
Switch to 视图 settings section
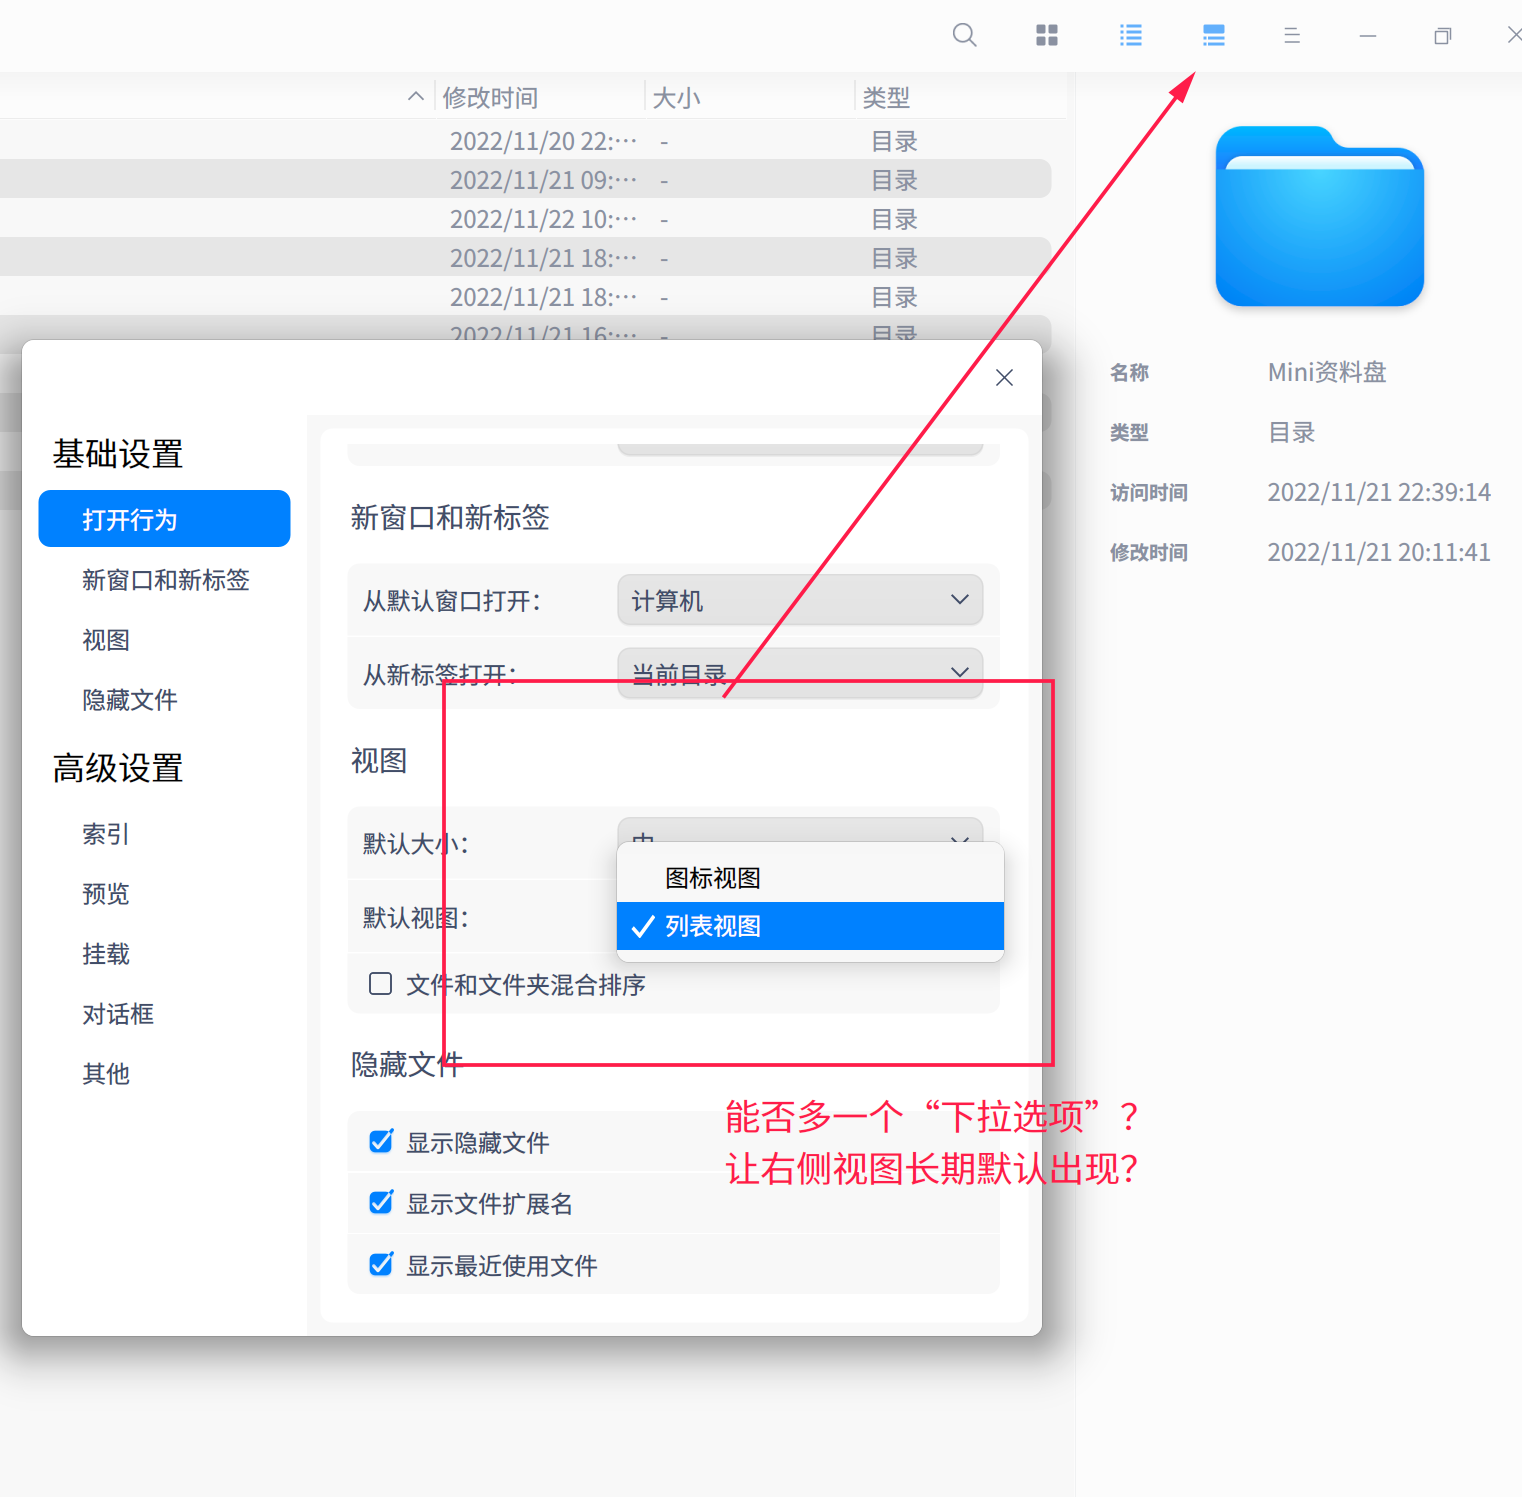pos(106,640)
